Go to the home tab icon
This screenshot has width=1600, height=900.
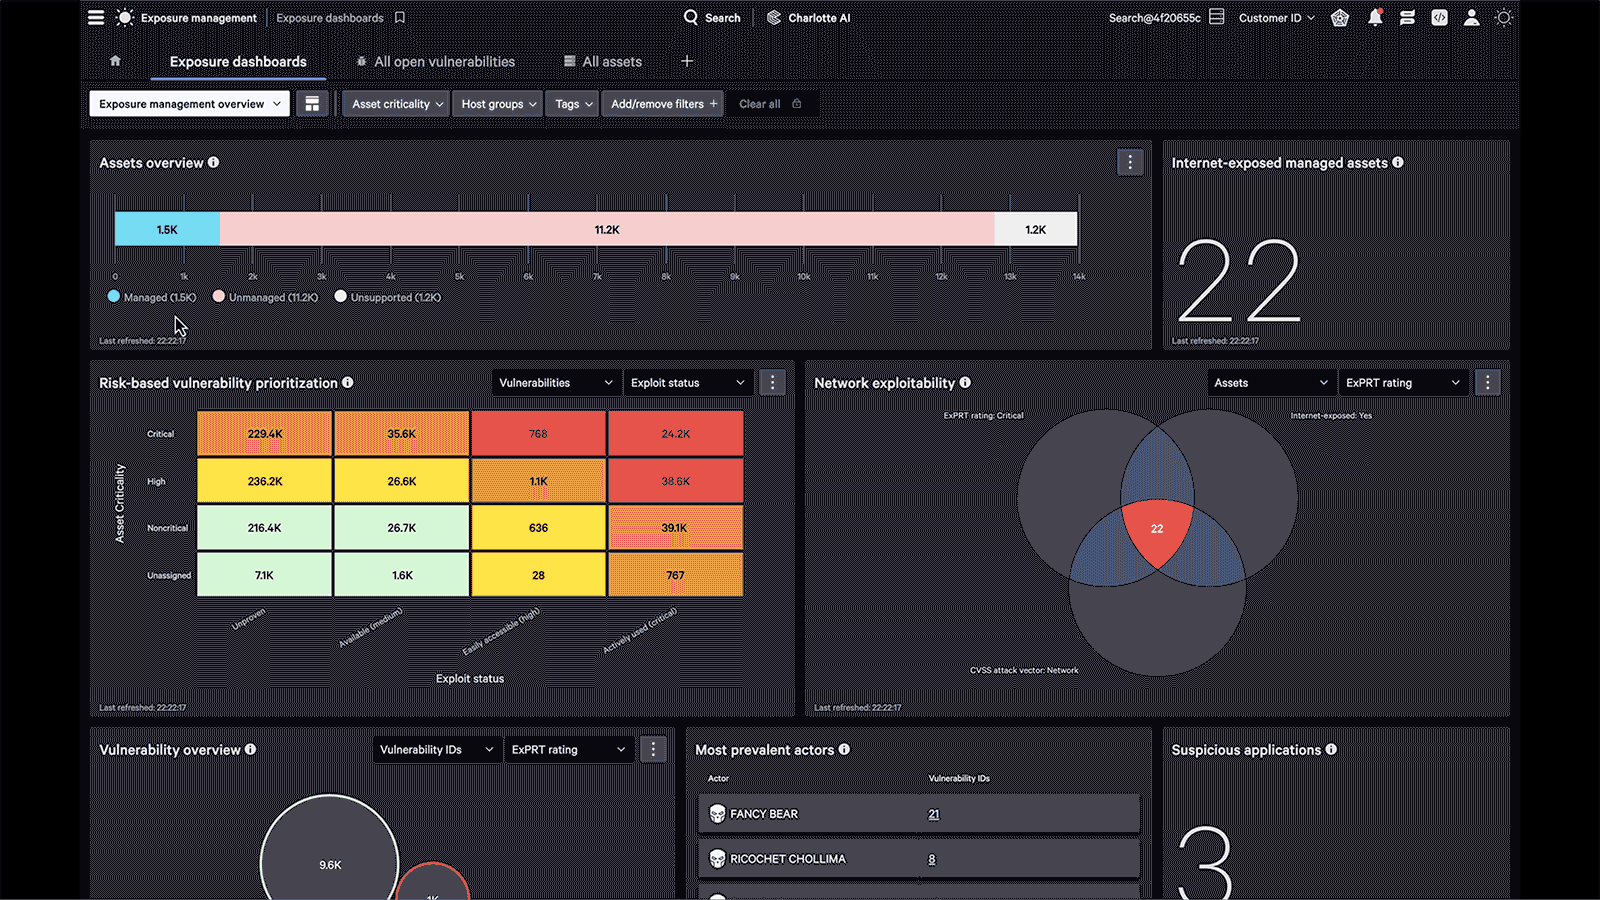(x=115, y=61)
